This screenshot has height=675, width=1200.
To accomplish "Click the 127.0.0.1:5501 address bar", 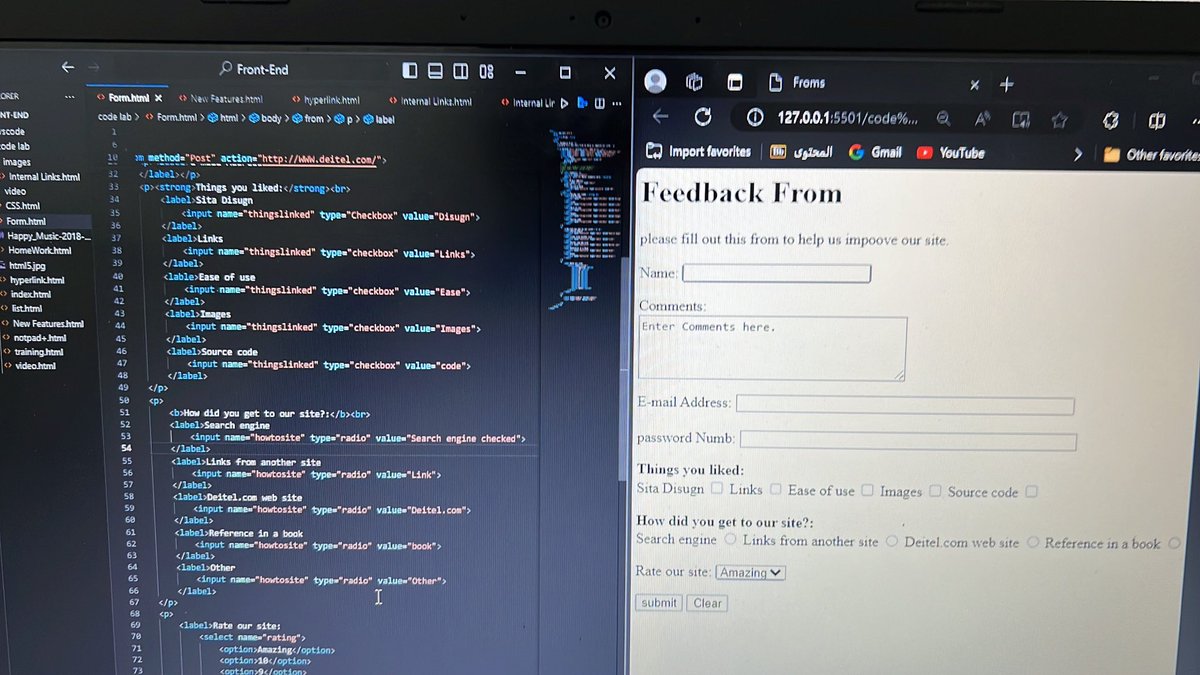I will [x=846, y=118].
